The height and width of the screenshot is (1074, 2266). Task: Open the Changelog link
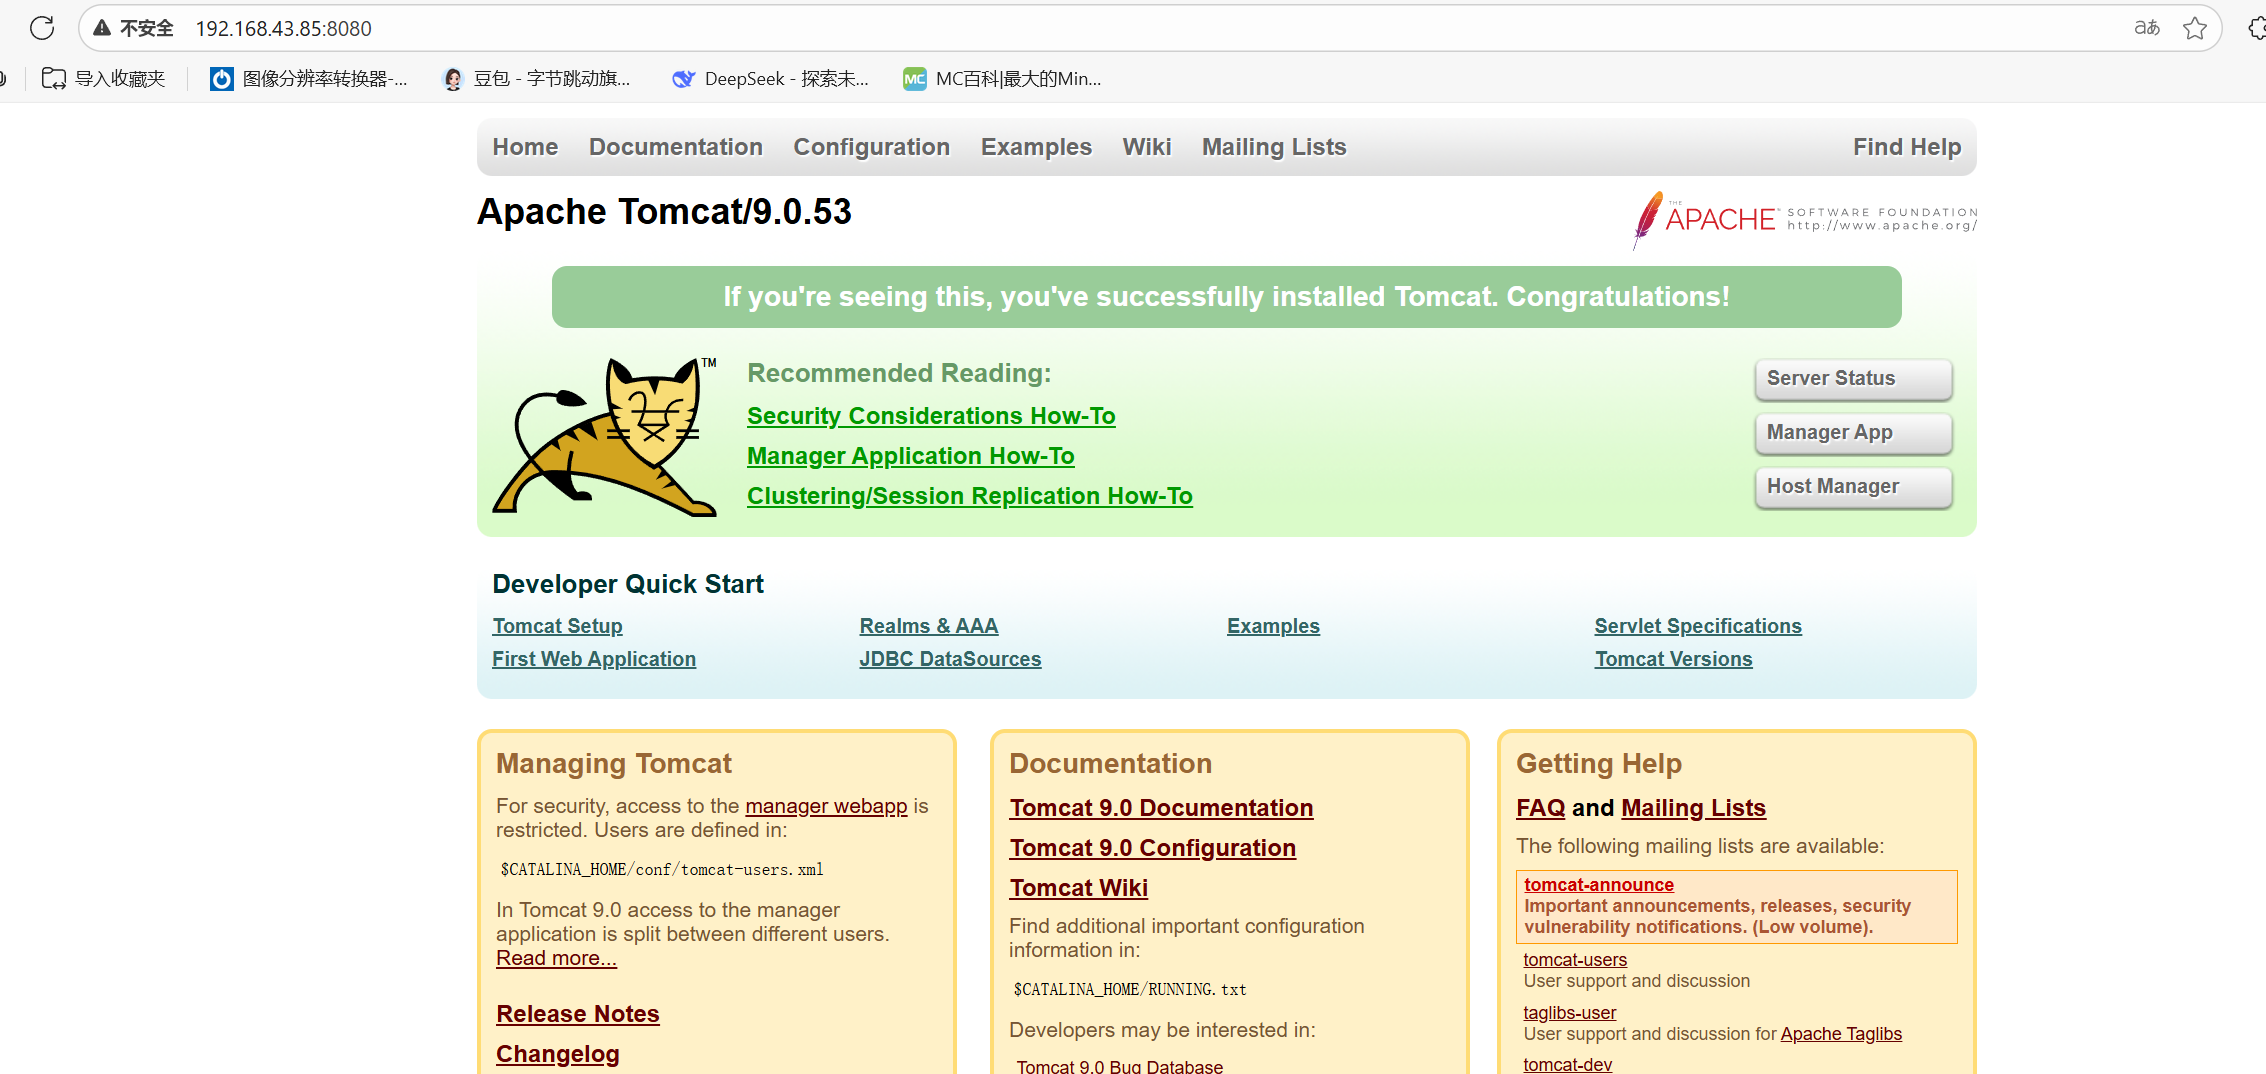coord(558,1054)
